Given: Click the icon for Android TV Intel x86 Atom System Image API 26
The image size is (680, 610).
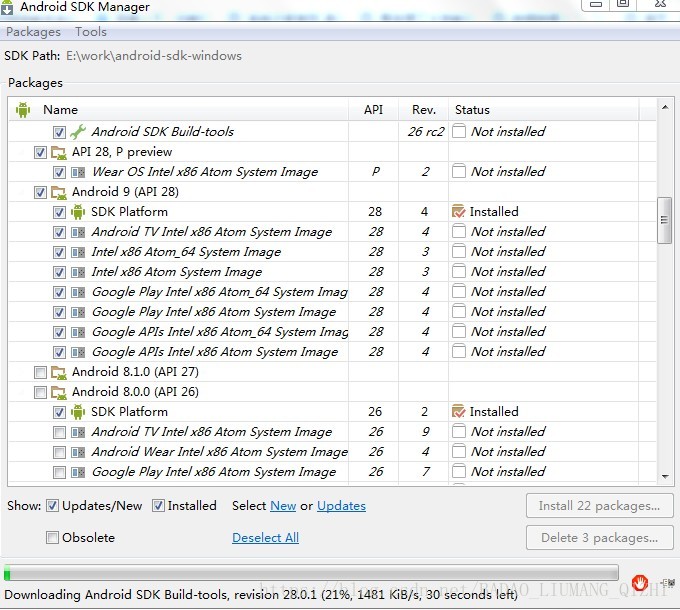Looking at the screenshot, I should (78, 432).
